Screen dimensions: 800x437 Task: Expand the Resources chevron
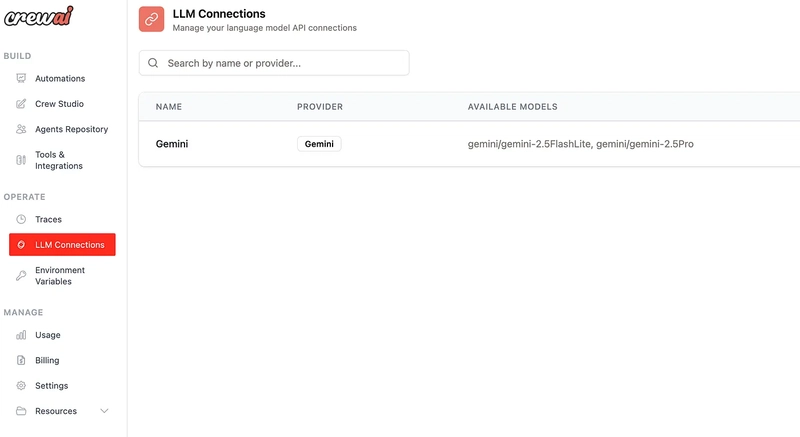[104, 411]
